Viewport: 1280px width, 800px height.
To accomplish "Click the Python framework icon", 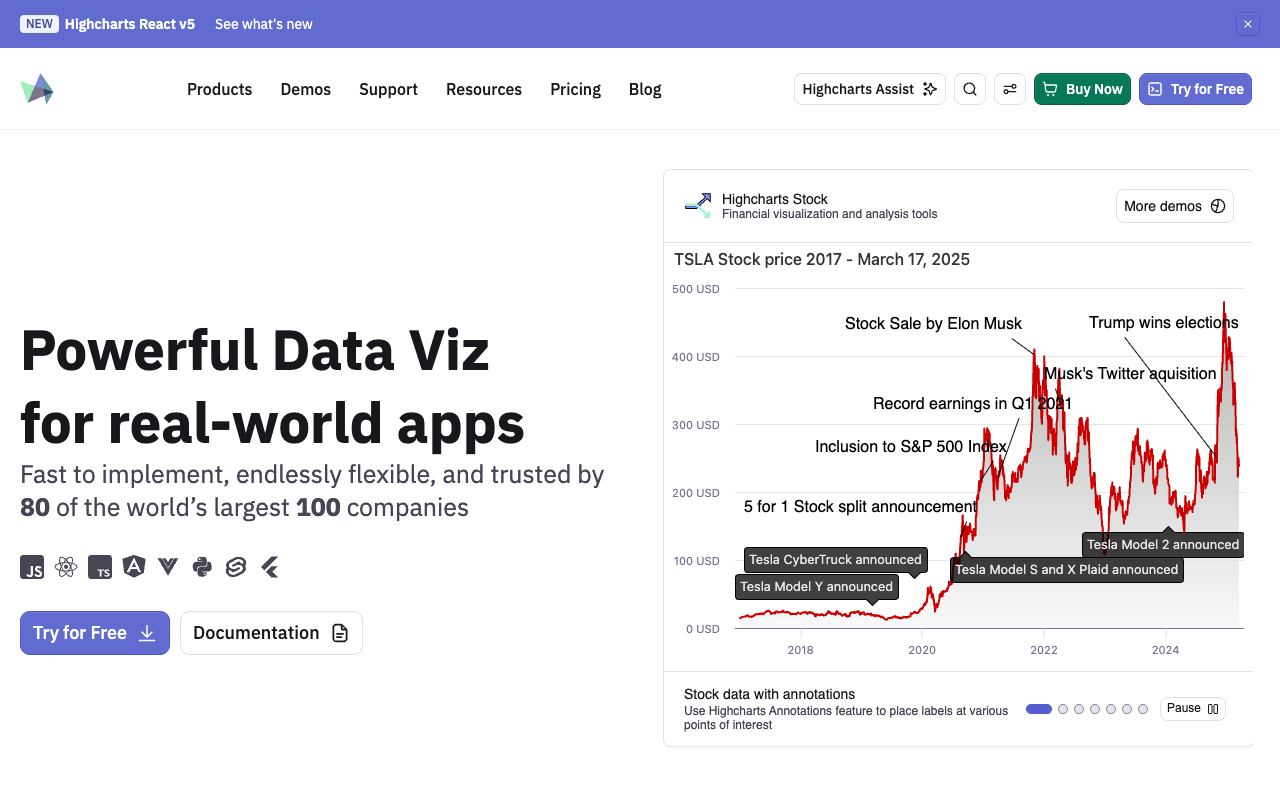I will (202, 567).
